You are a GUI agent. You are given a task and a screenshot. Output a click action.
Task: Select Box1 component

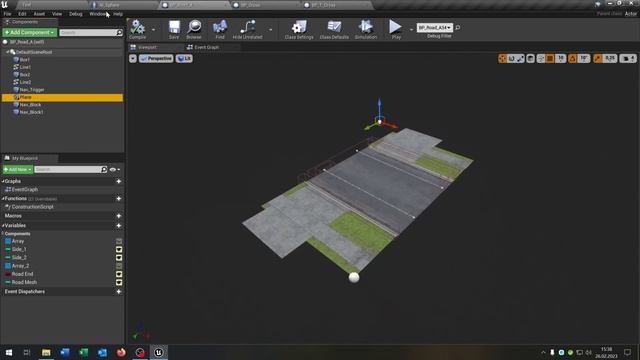(25, 60)
